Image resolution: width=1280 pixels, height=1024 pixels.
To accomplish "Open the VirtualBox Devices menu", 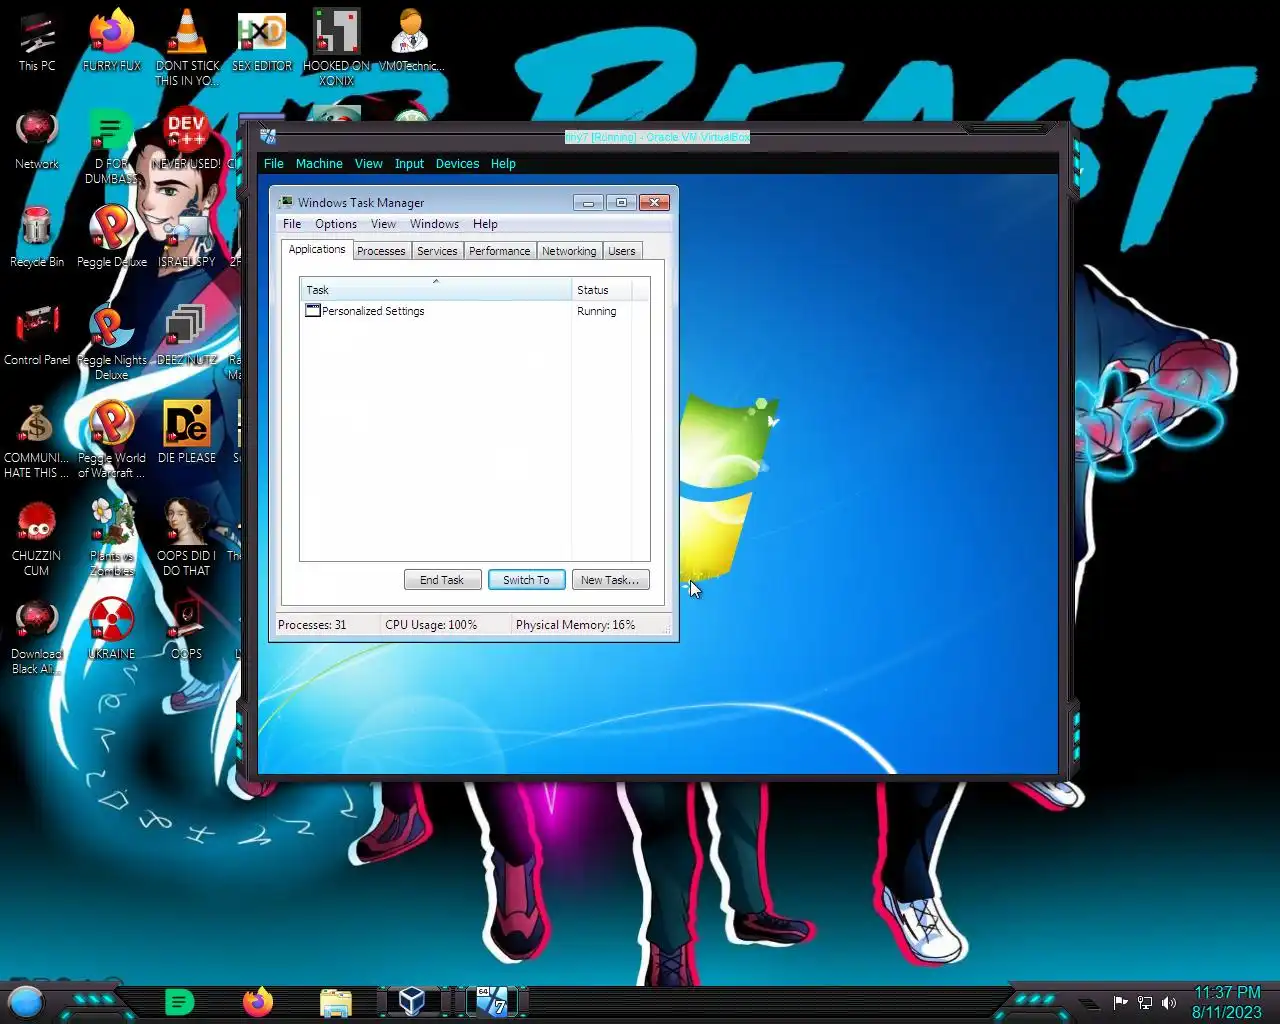I will (457, 164).
